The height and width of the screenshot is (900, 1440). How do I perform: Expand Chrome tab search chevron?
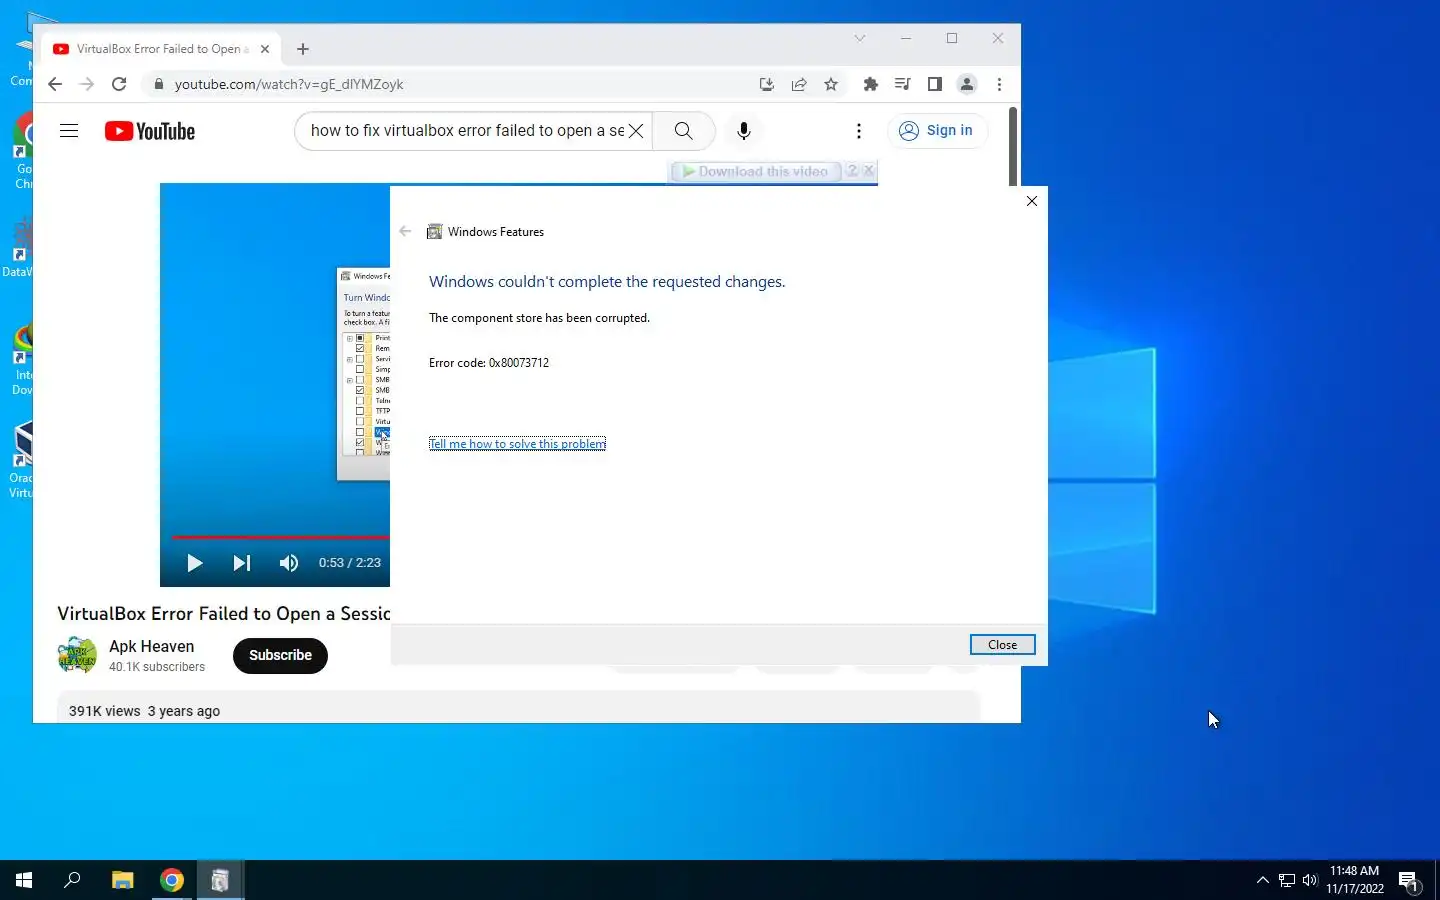pos(860,39)
